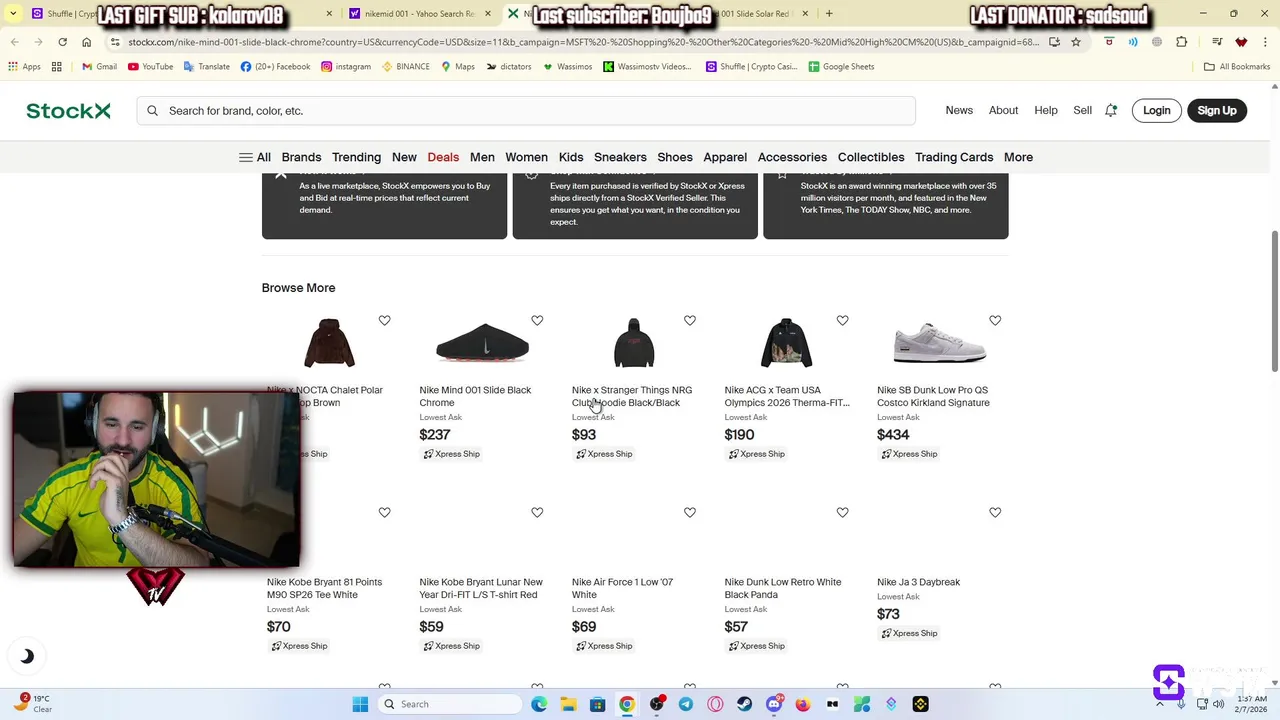The image size is (1280, 720).
Task: Open Telegram from the taskbar
Action: (x=685, y=704)
